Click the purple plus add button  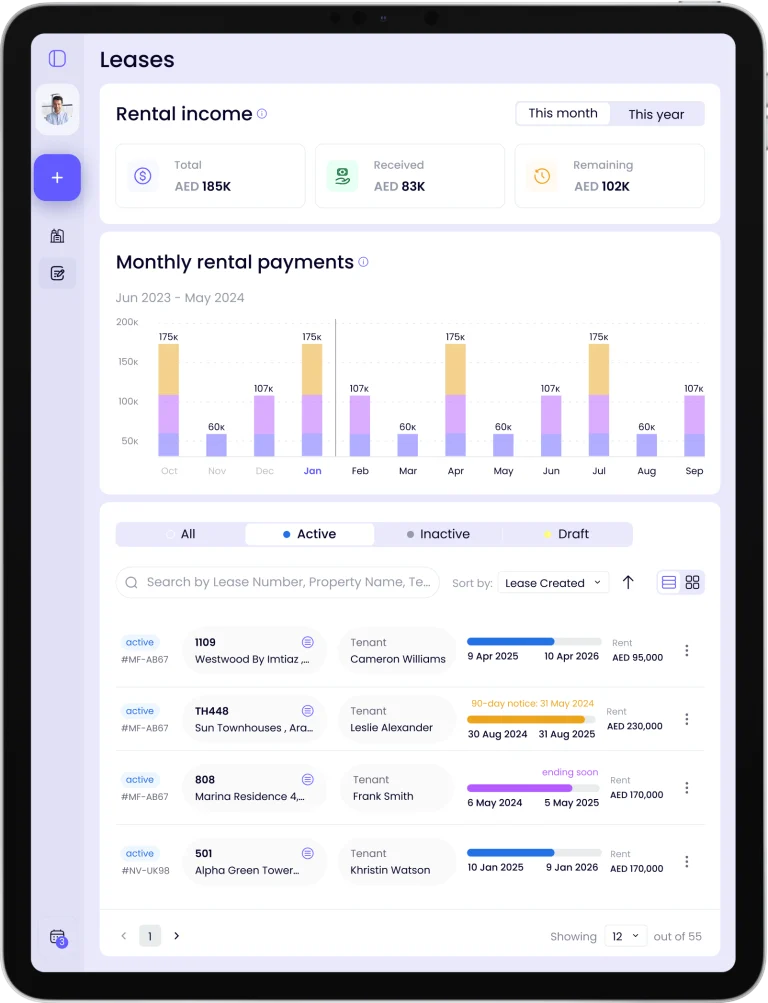click(x=57, y=178)
